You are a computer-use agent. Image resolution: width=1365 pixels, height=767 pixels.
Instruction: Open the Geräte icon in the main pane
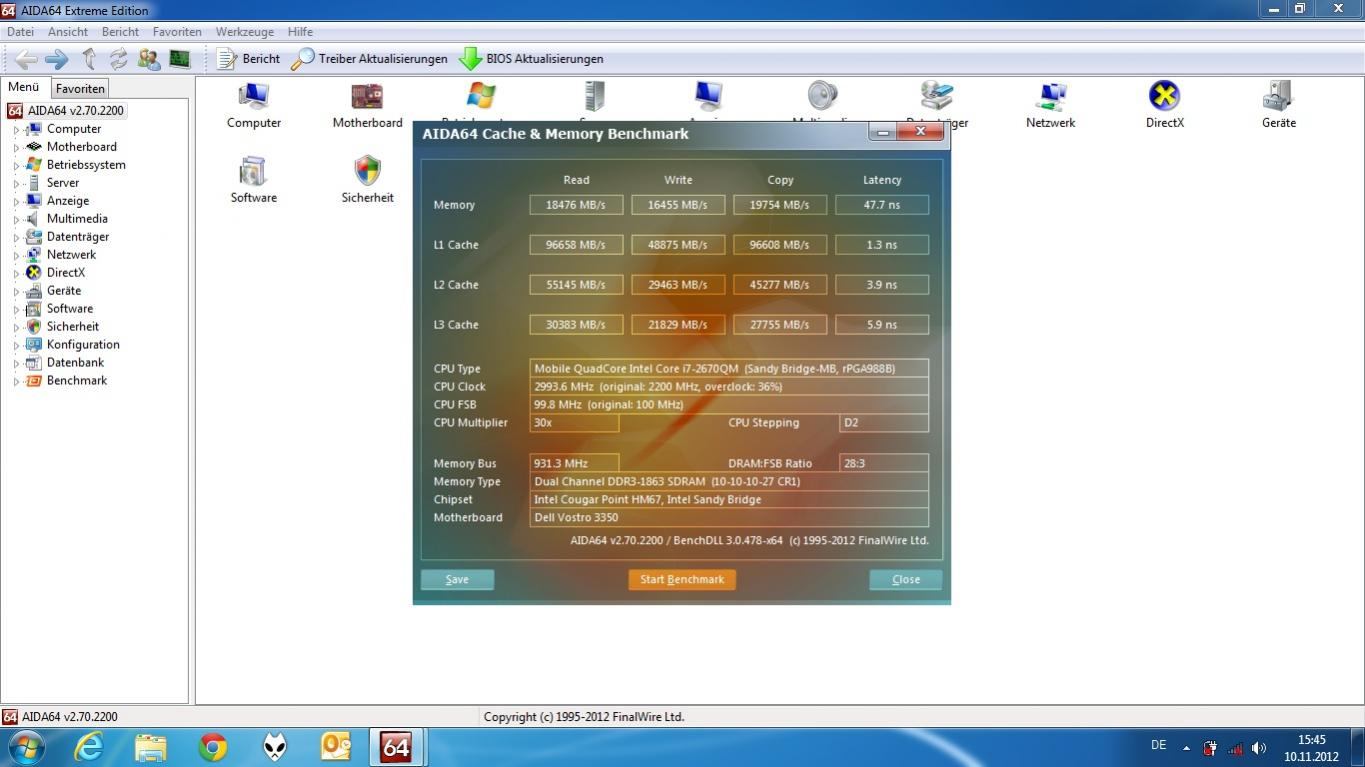point(1278,105)
